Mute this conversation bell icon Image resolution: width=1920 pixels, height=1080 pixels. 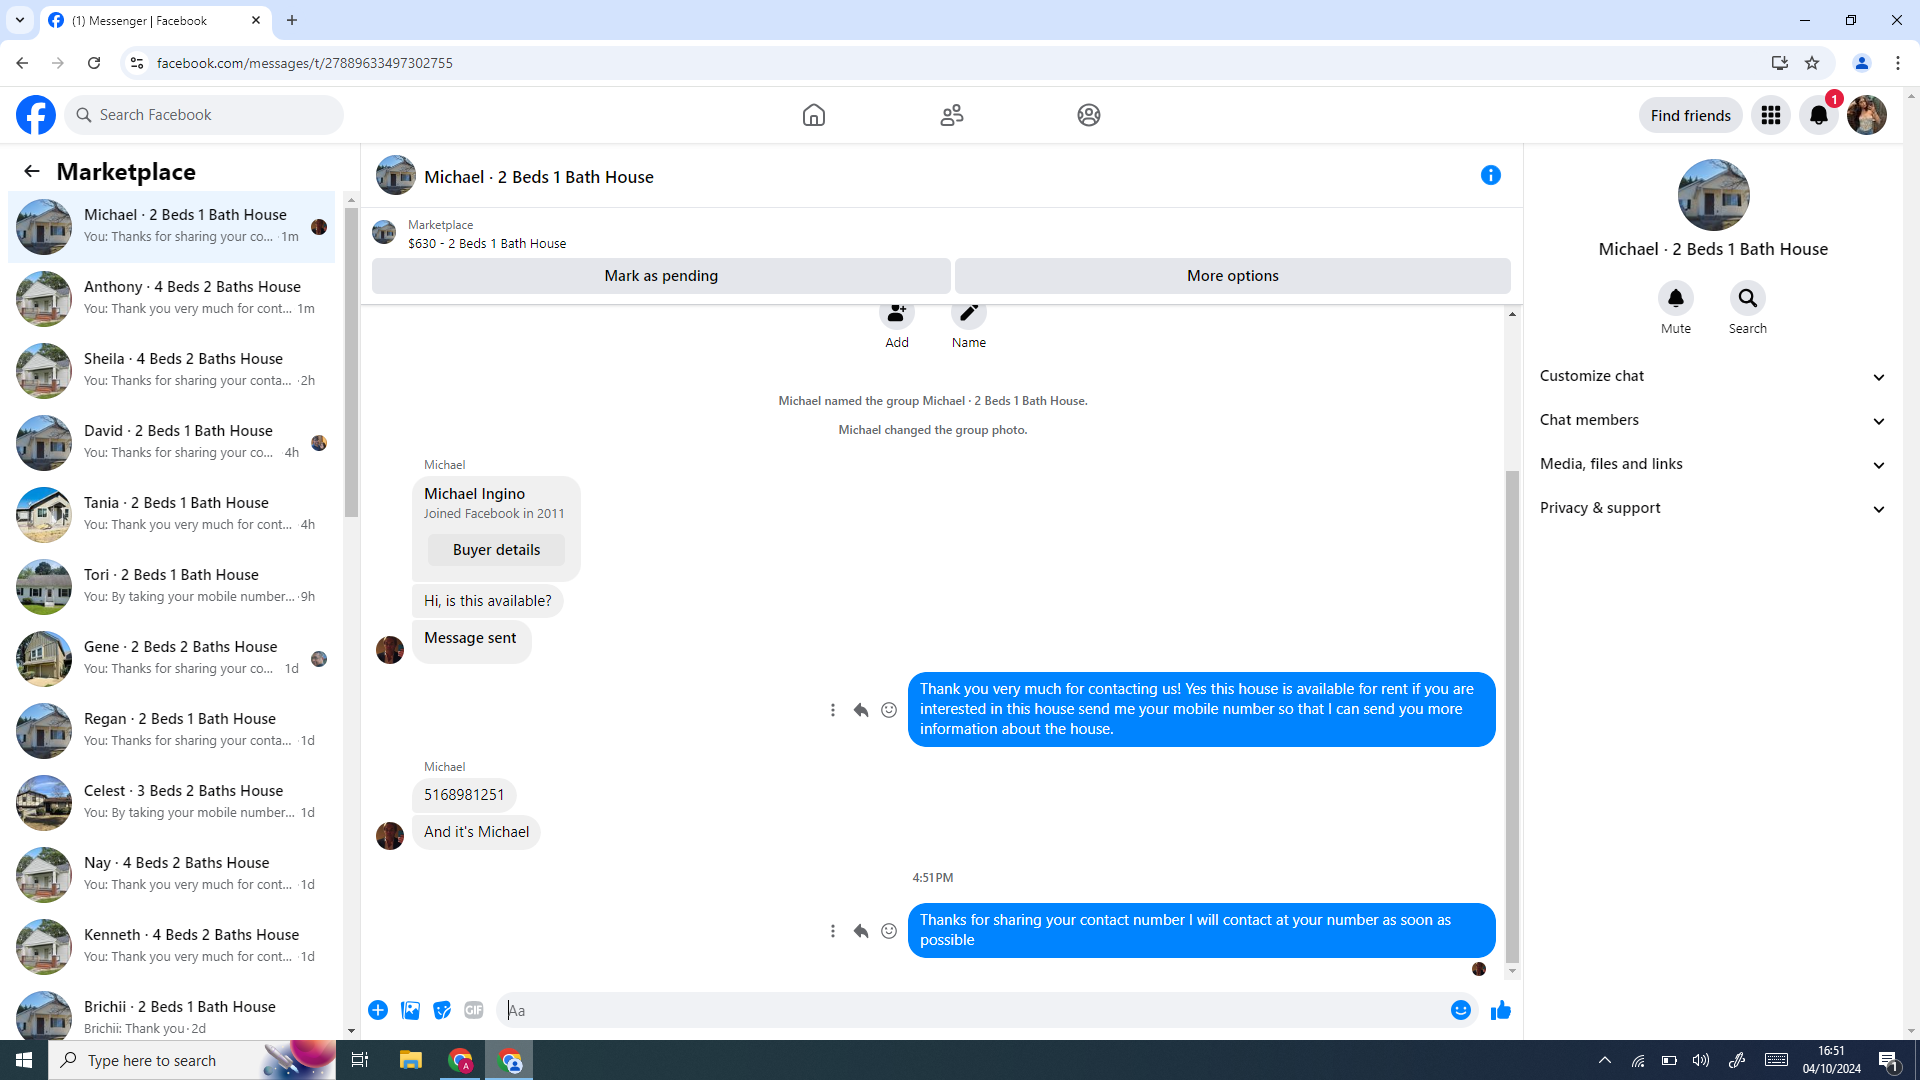pyautogui.click(x=1676, y=298)
